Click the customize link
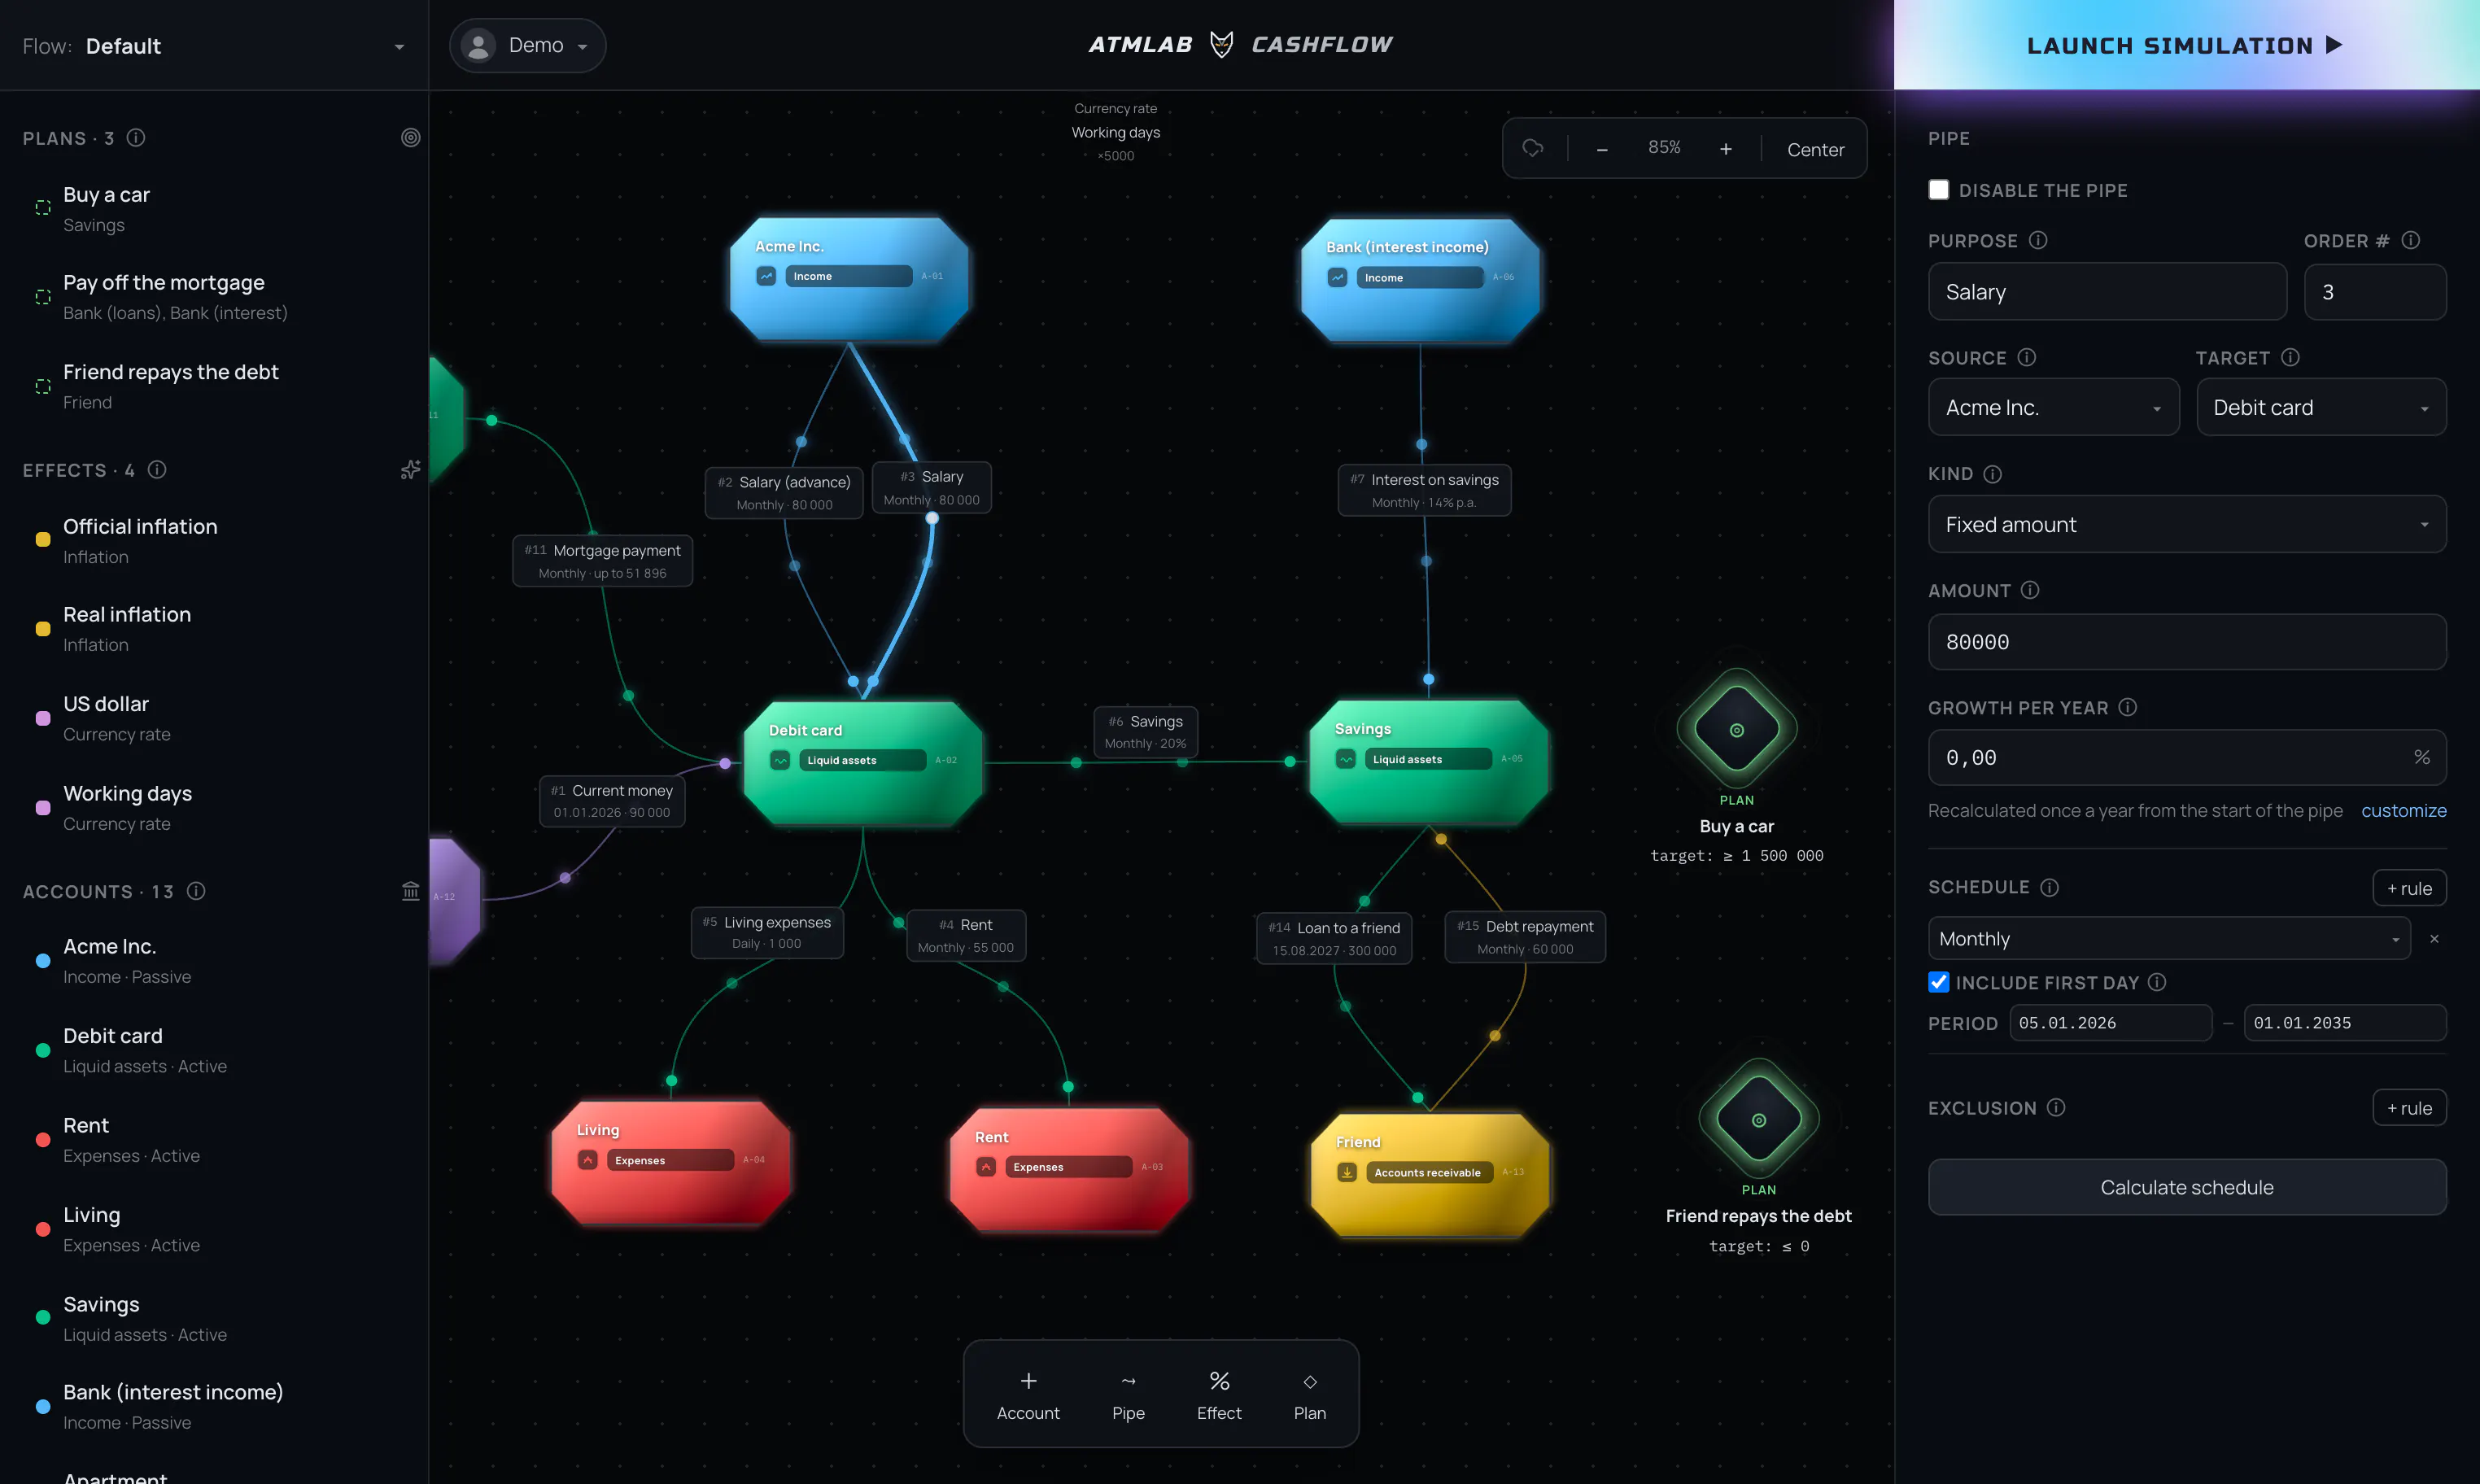Image resolution: width=2480 pixels, height=1484 pixels. point(2404,810)
